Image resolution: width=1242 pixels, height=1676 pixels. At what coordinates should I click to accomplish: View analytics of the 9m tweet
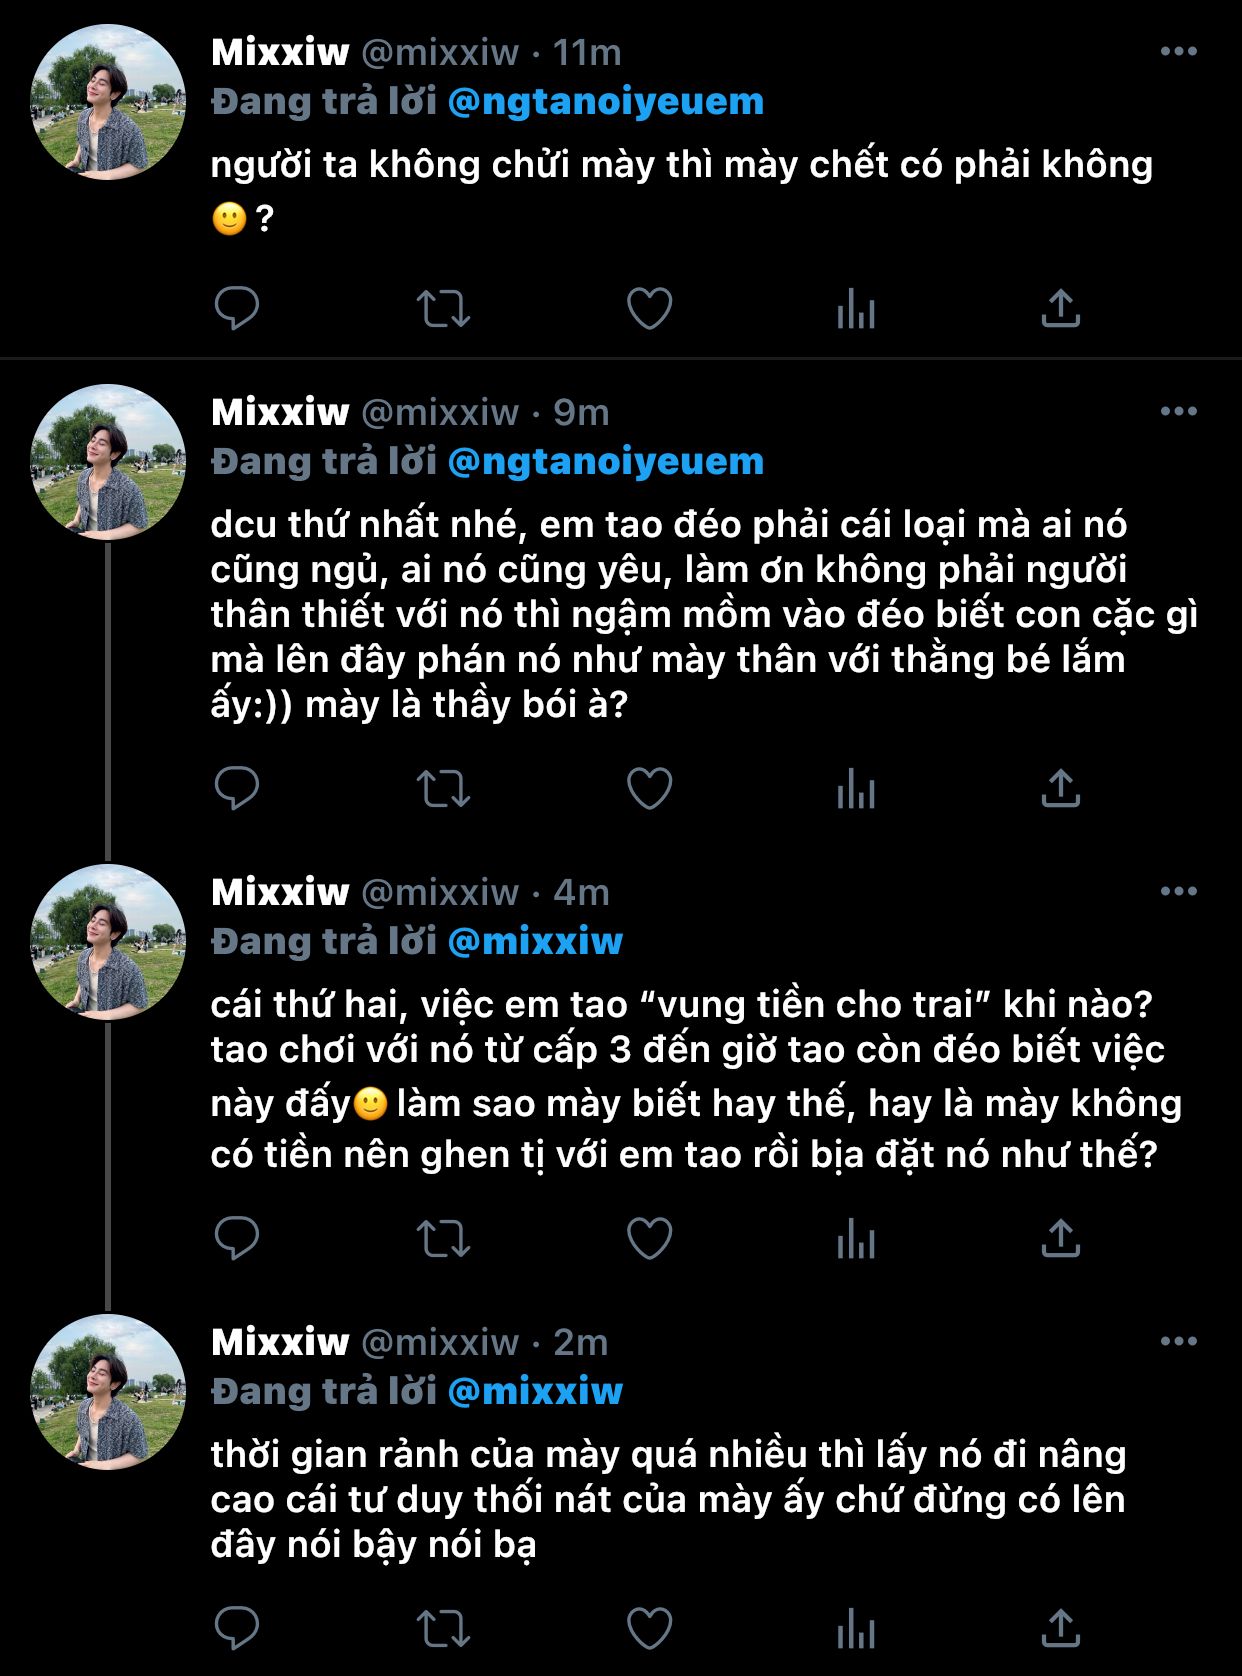[x=855, y=789]
